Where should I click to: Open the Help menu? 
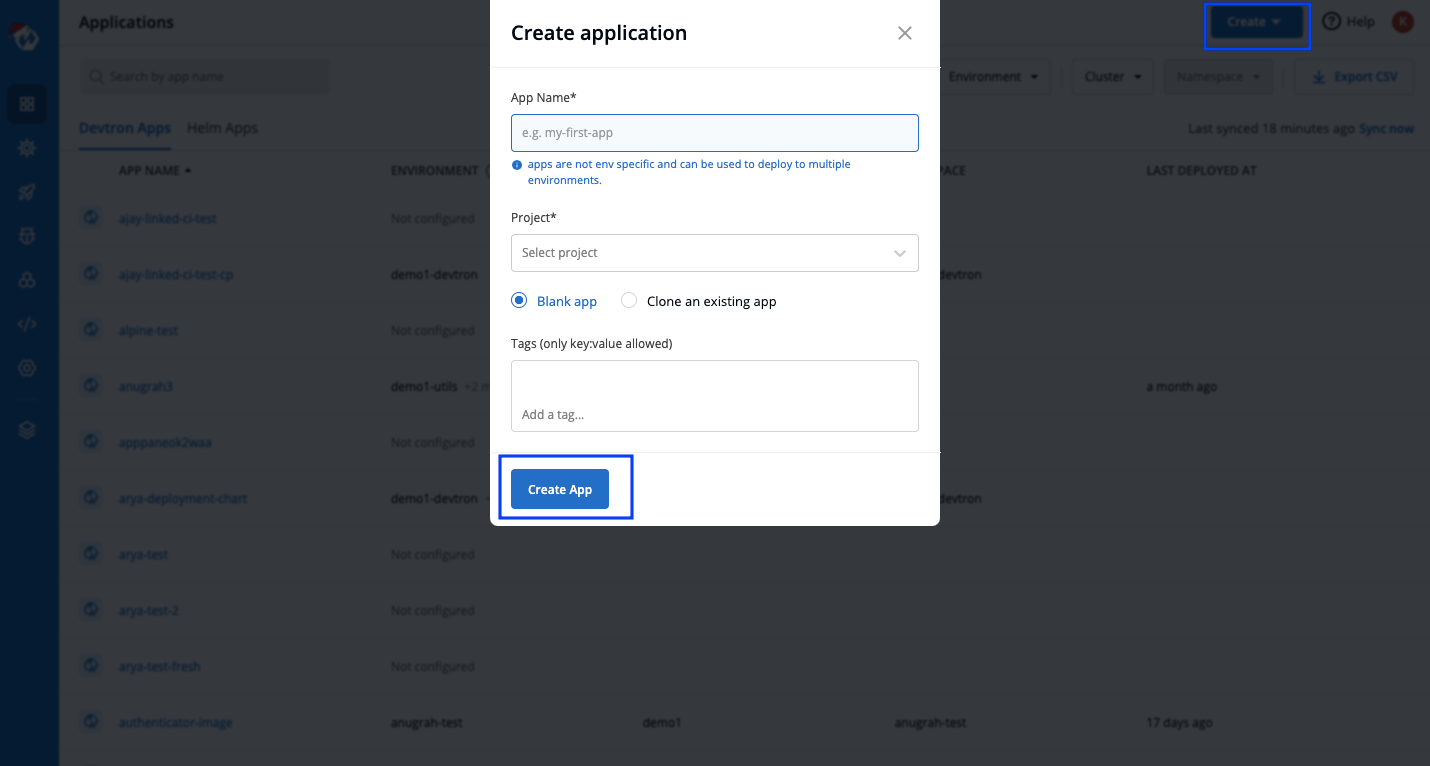pos(1347,21)
